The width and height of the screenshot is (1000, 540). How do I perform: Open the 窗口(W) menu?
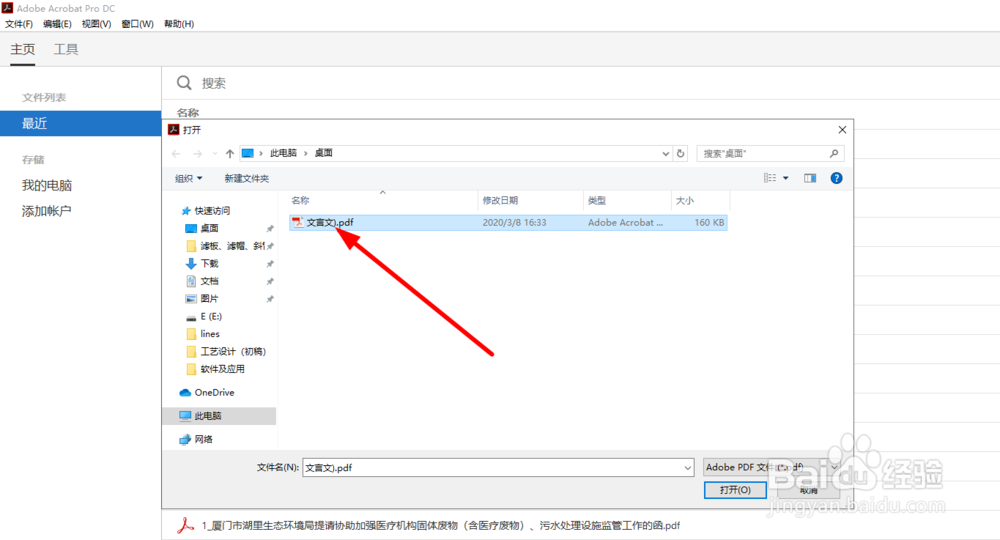pyautogui.click(x=137, y=24)
